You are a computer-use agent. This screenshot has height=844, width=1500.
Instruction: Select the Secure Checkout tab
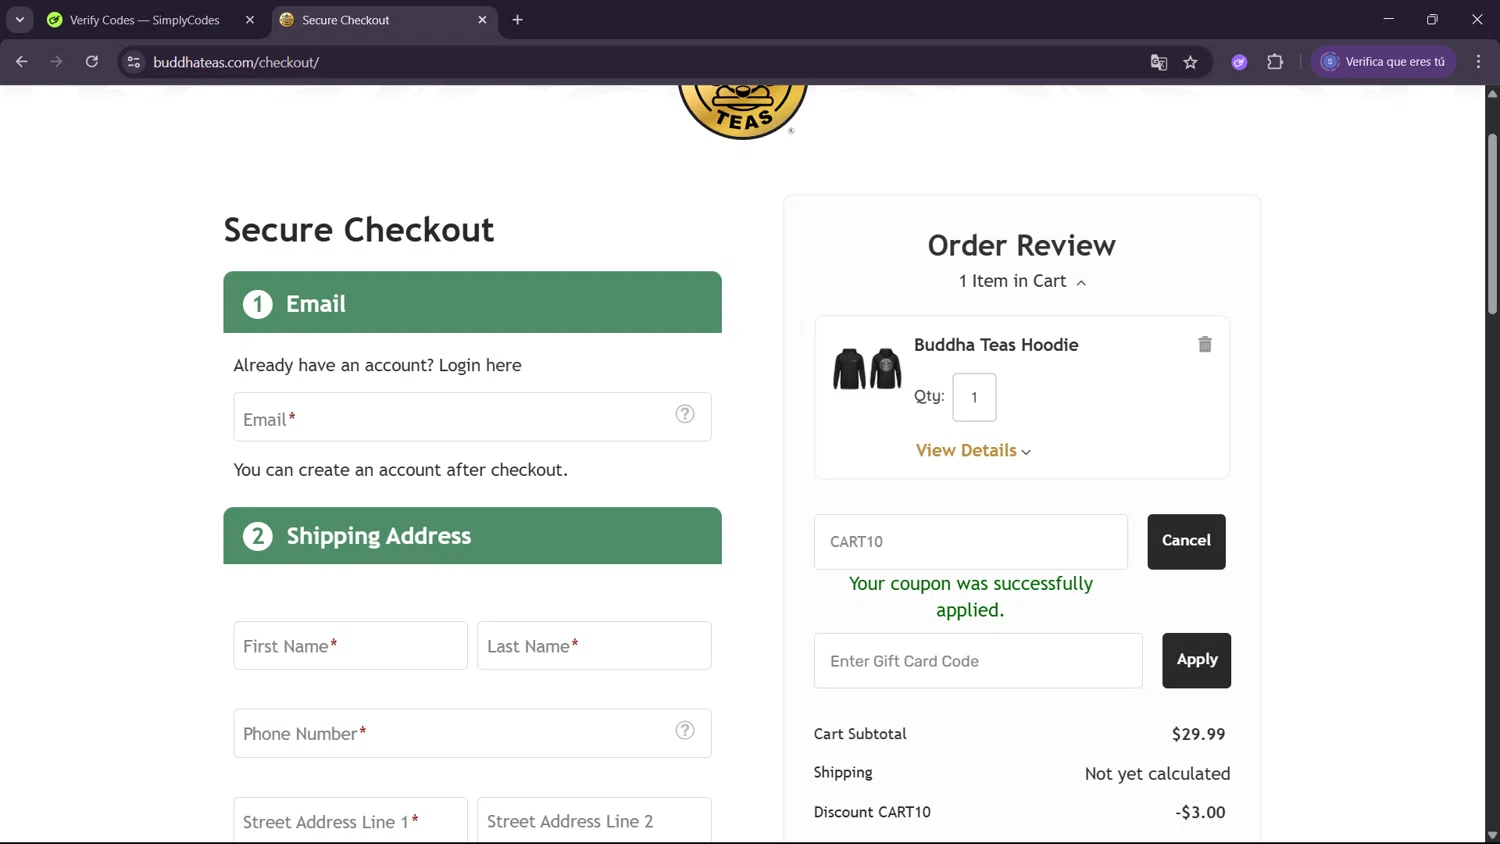384,20
